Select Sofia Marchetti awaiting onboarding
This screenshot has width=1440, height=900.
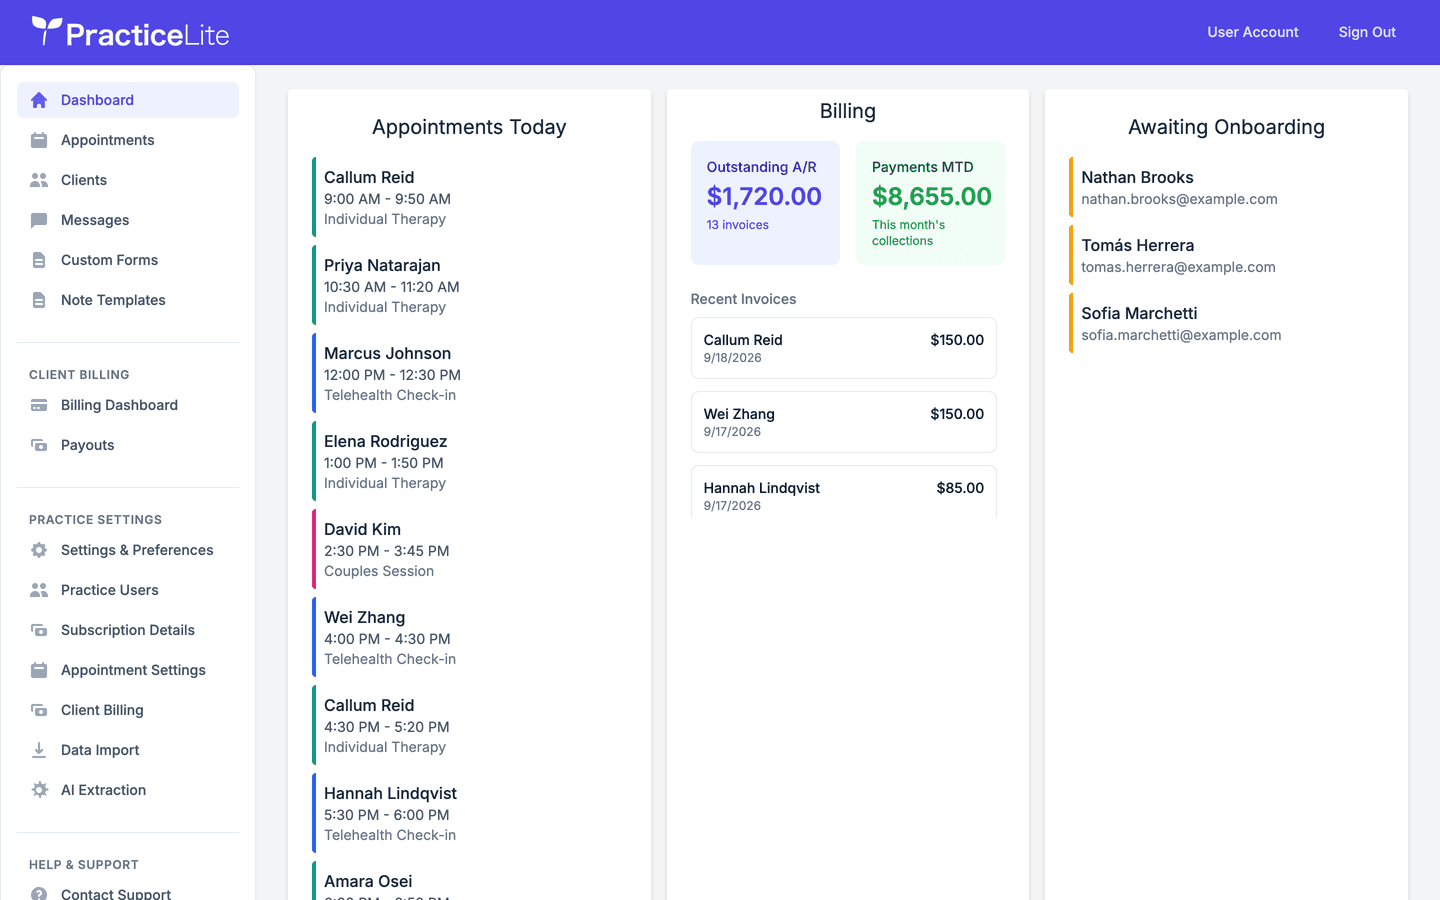tap(1226, 323)
